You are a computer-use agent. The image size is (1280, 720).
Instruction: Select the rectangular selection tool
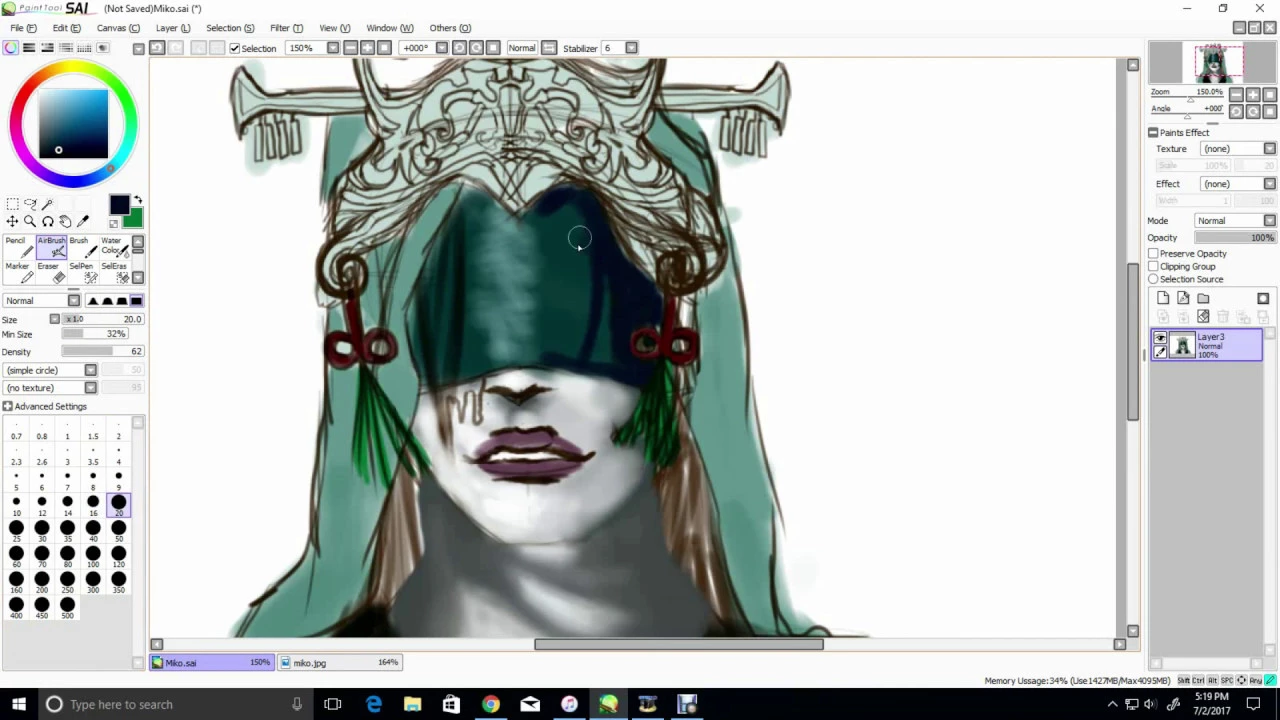pyautogui.click(x=12, y=204)
